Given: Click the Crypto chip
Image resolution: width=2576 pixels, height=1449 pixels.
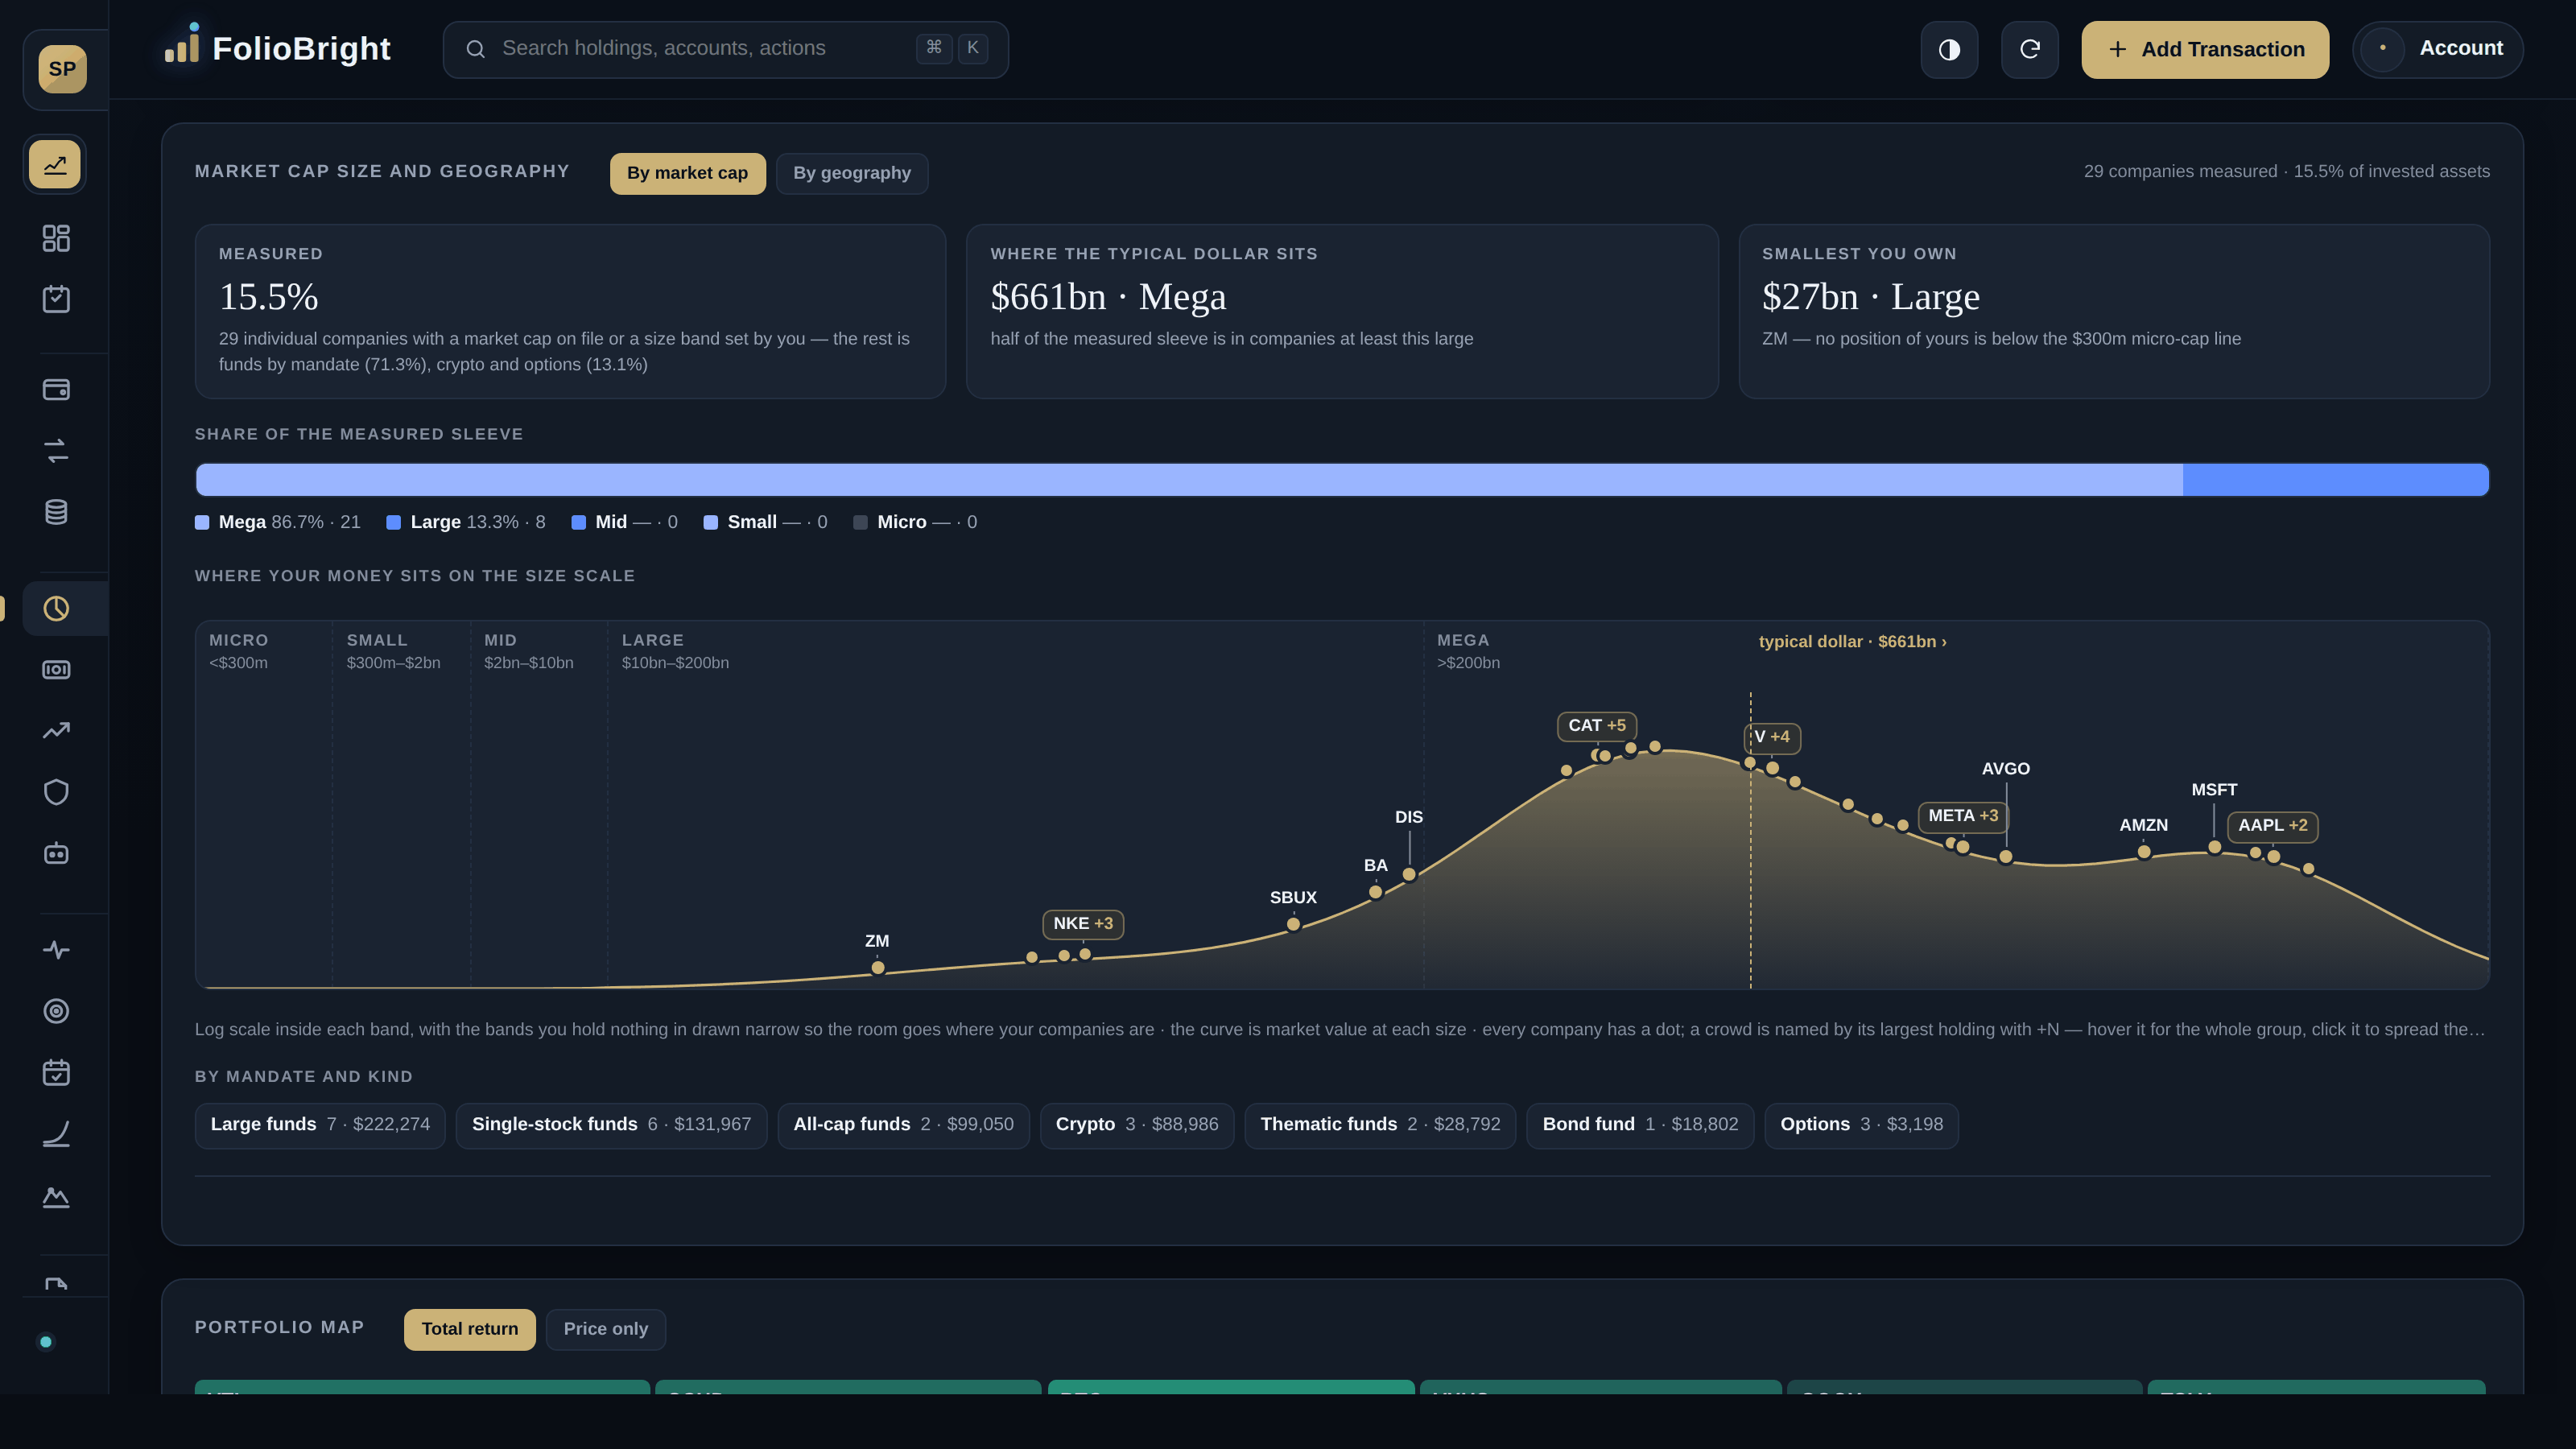Looking at the screenshot, I should (x=1137, y=1125).
